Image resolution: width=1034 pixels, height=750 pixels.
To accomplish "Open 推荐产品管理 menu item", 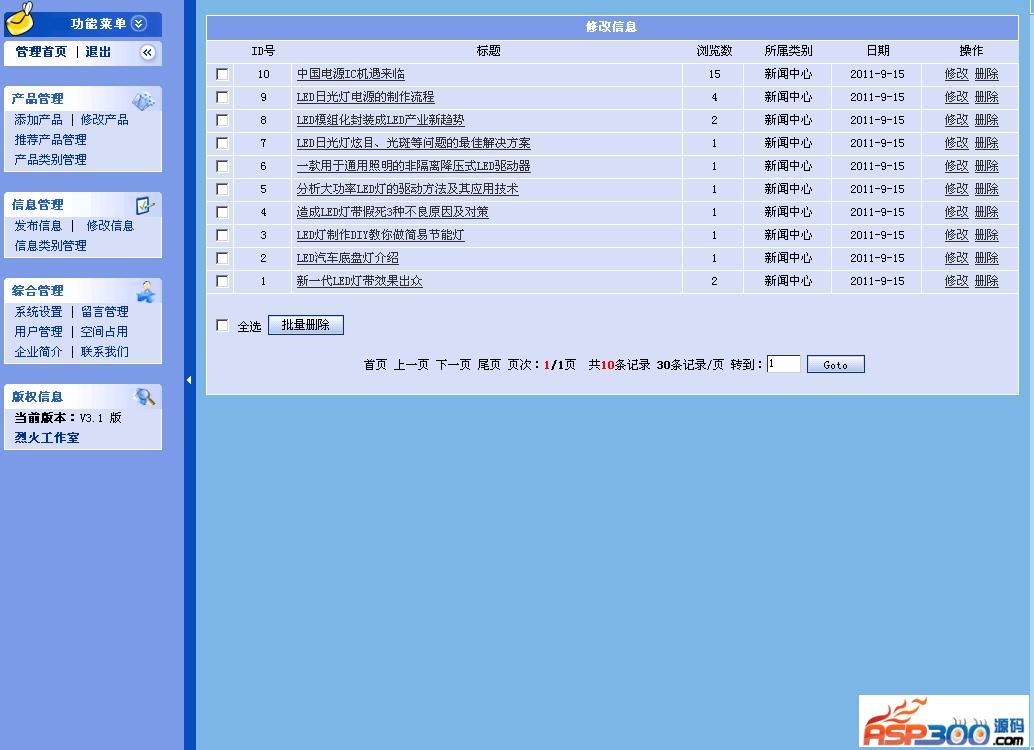I will pyautogui.click(x=50, y=139).
